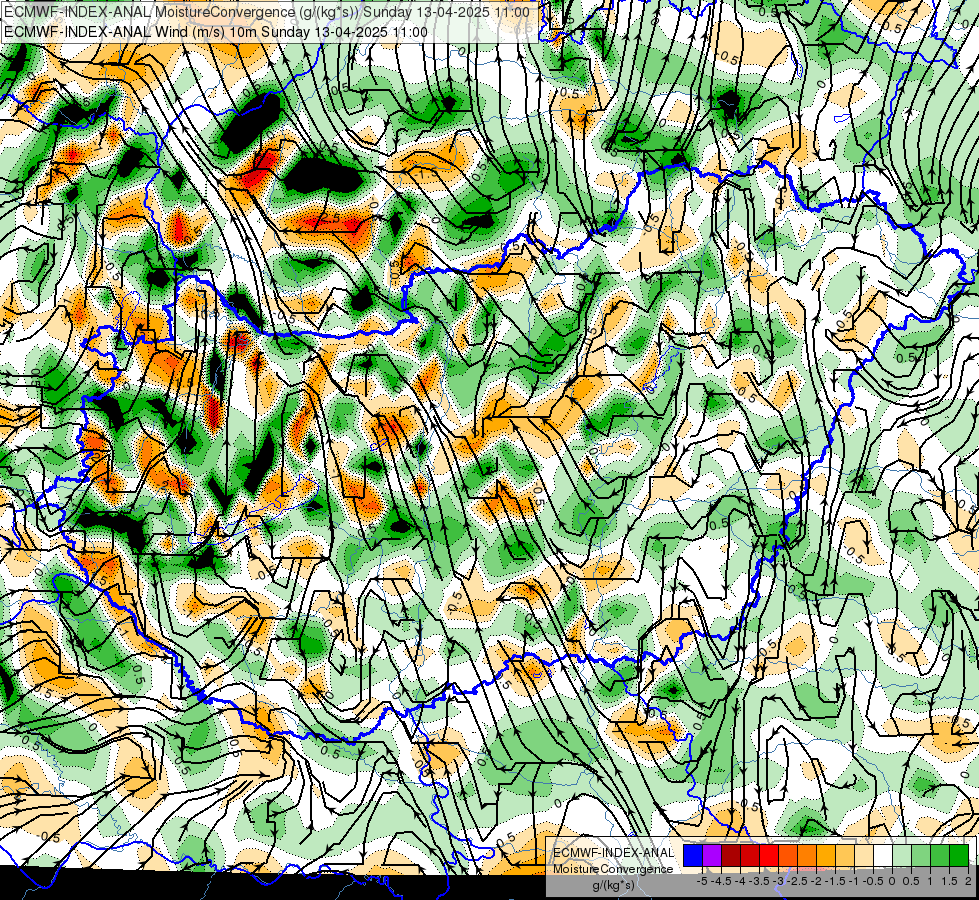979x900 pixels.
Task: Click 'ECMWF-INDEX-ANAL' label in the legend
Action: [x=613, y=853]
